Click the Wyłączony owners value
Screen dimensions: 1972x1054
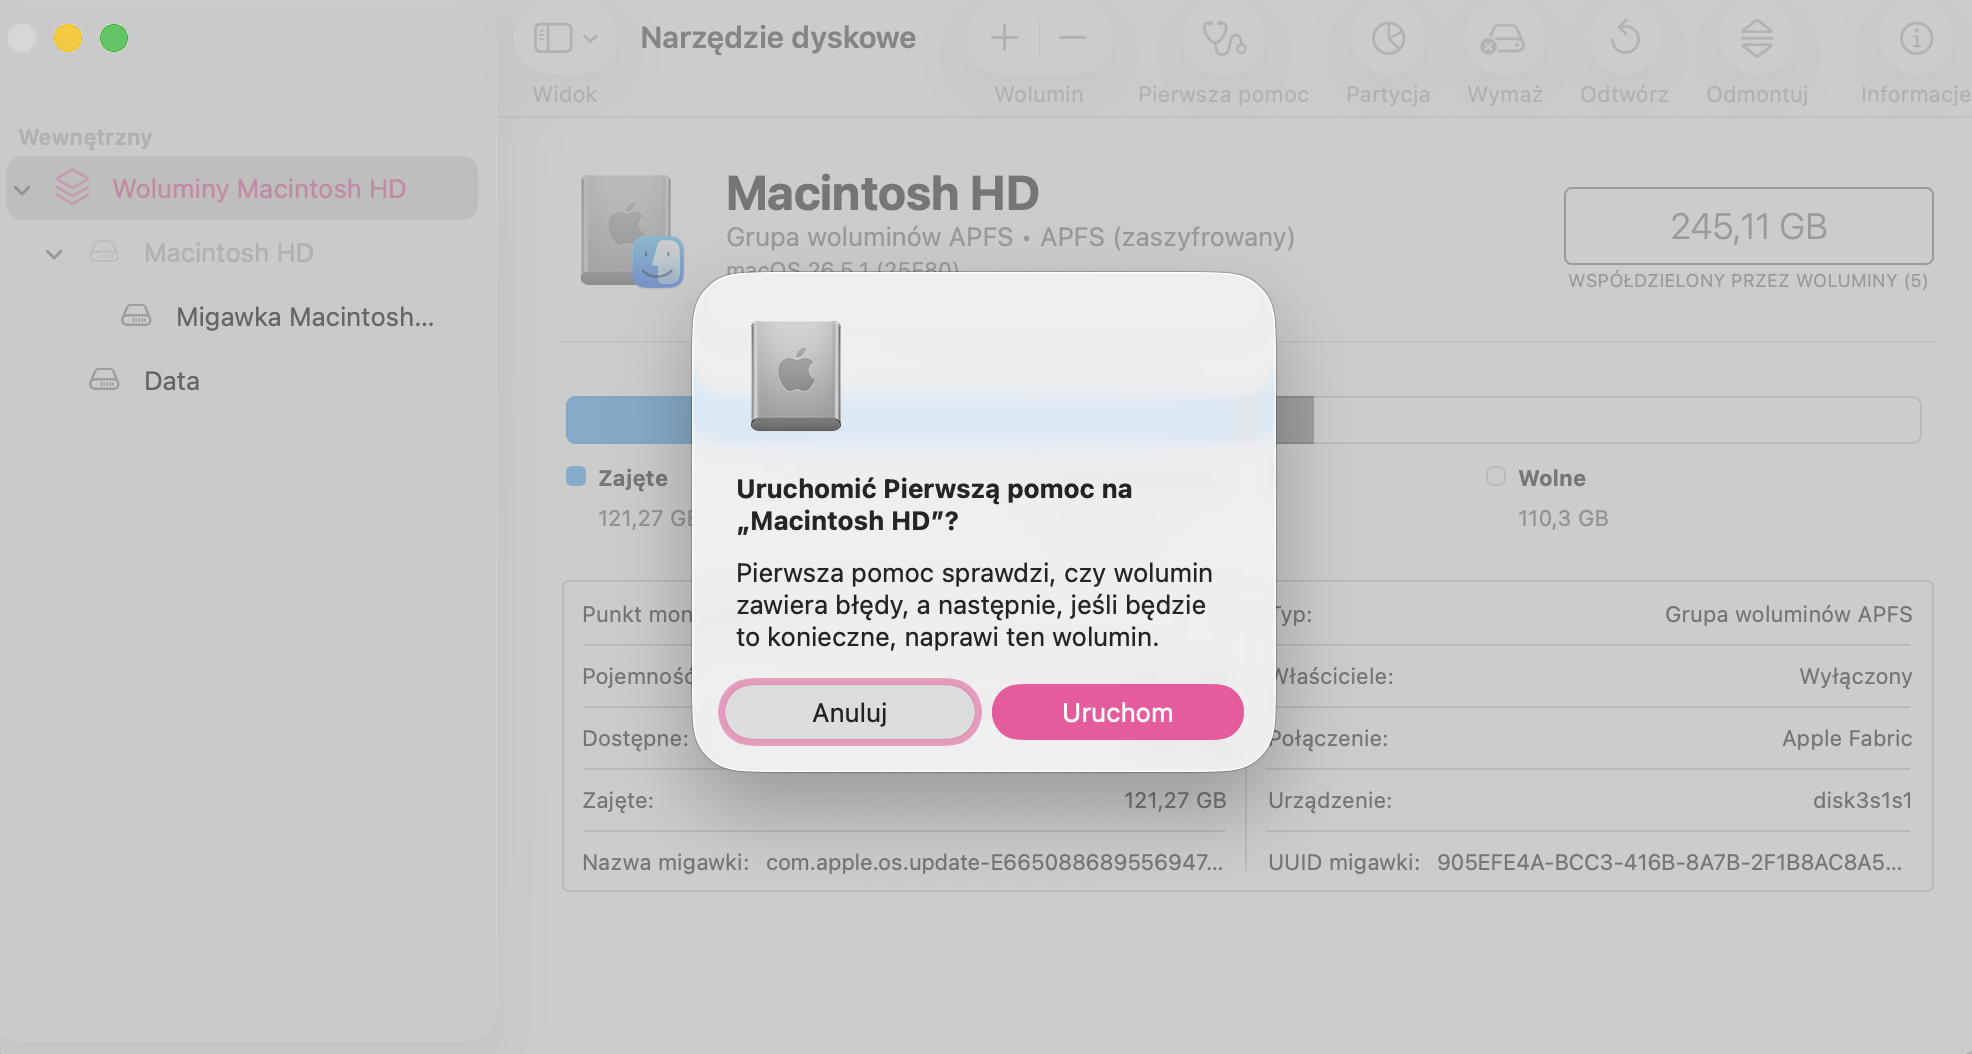[x=1856, y=676]
